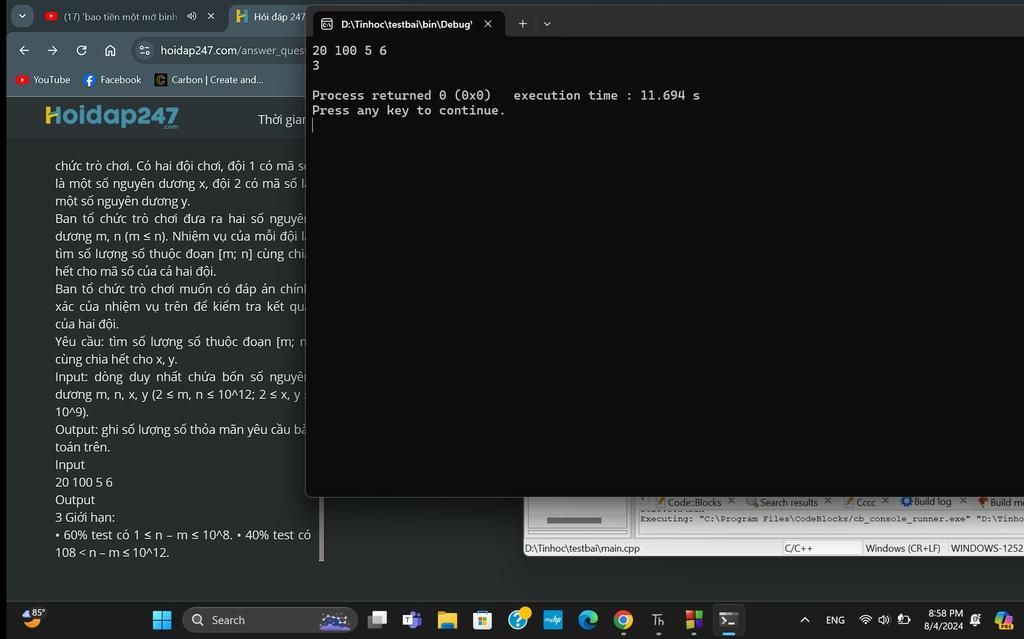
Task: Launch Microsoft Edge from taskbar
Action: tap(588, 620)
